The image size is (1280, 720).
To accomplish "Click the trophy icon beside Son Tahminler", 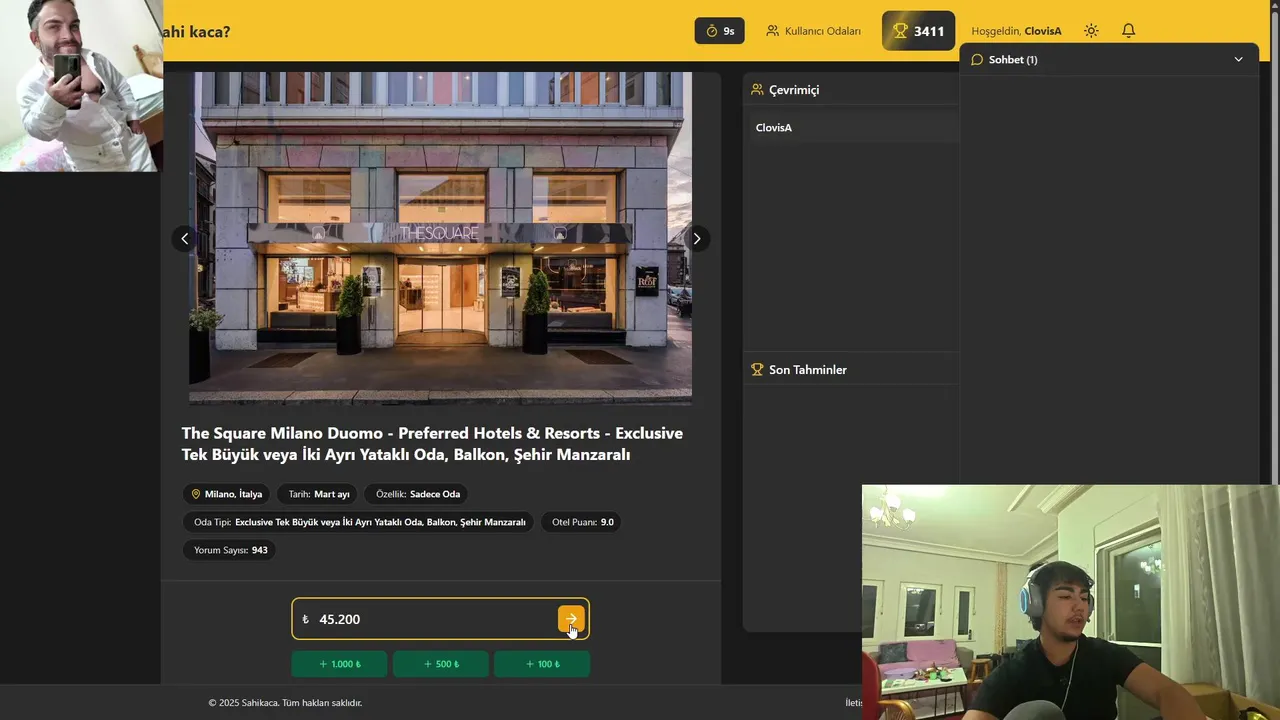I will tap(757, 370).
